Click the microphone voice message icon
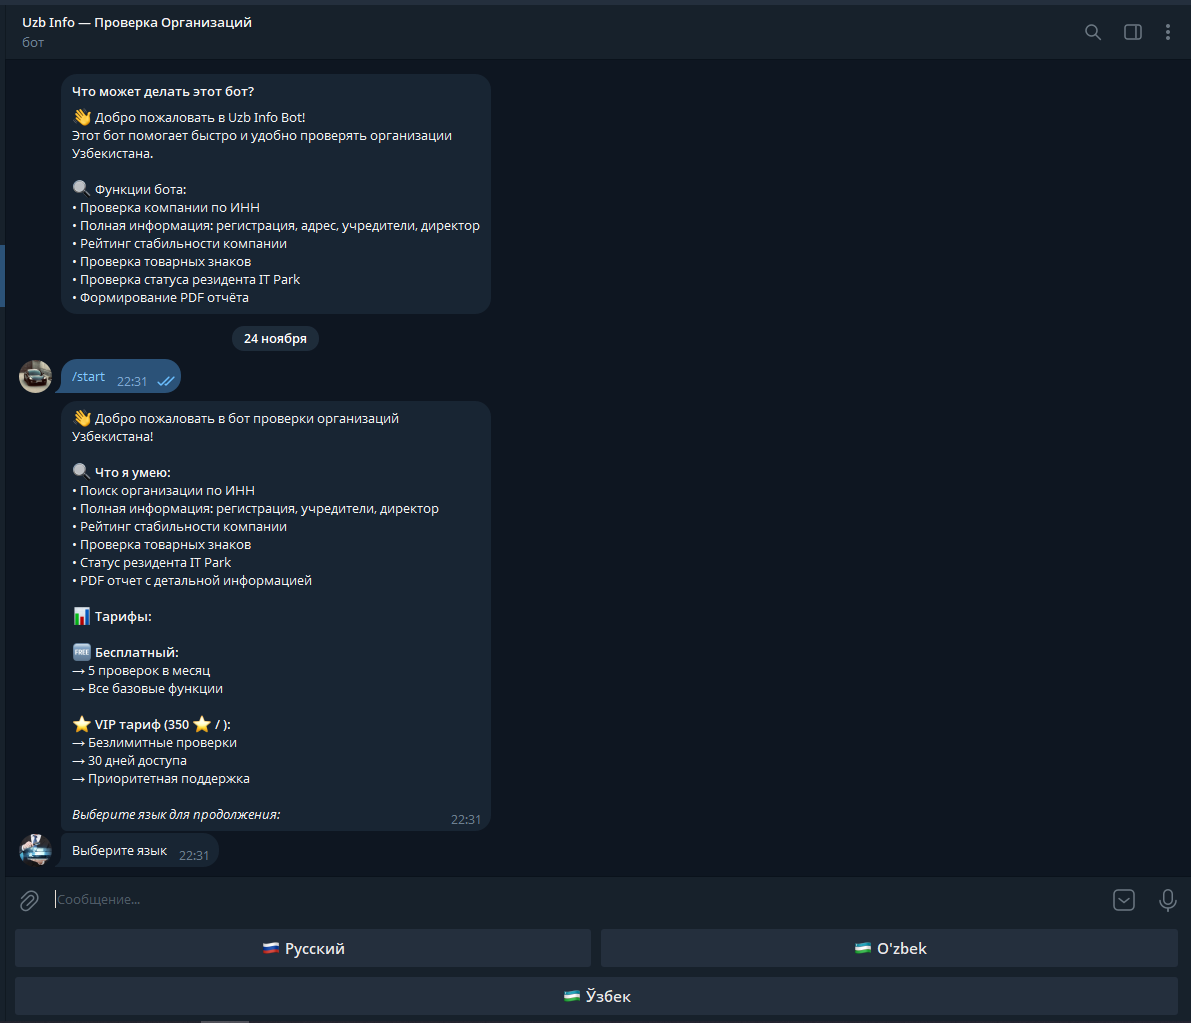Viewport: 1191px width, 1023px height. click(x=1167, y=900)
